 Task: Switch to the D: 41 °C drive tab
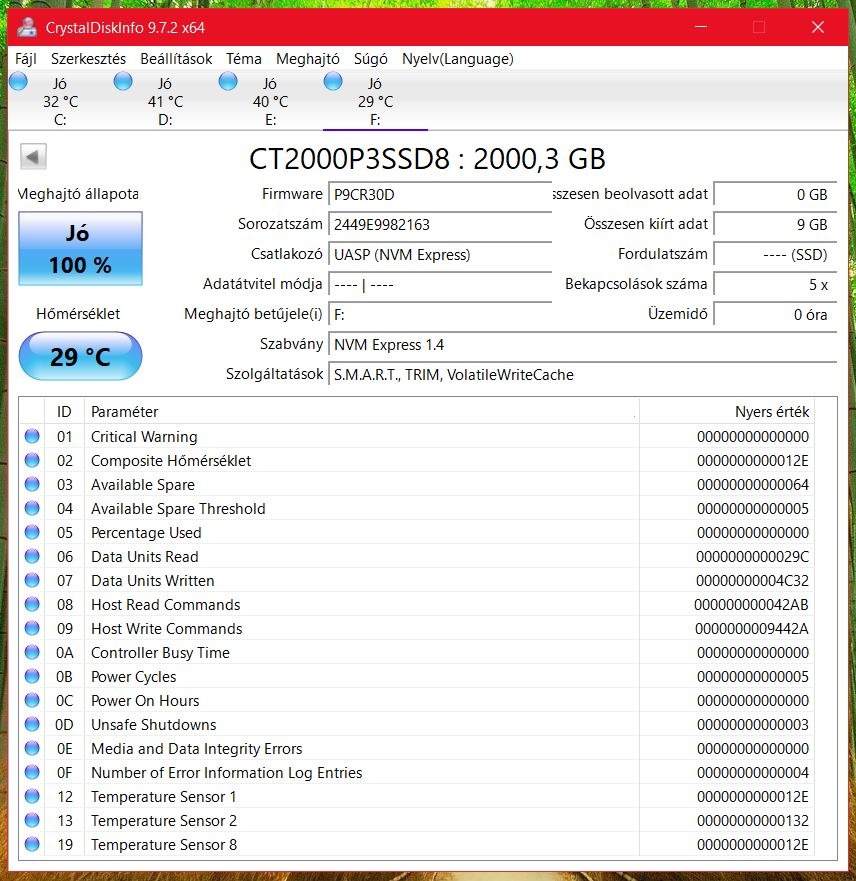tap(165, 101)
